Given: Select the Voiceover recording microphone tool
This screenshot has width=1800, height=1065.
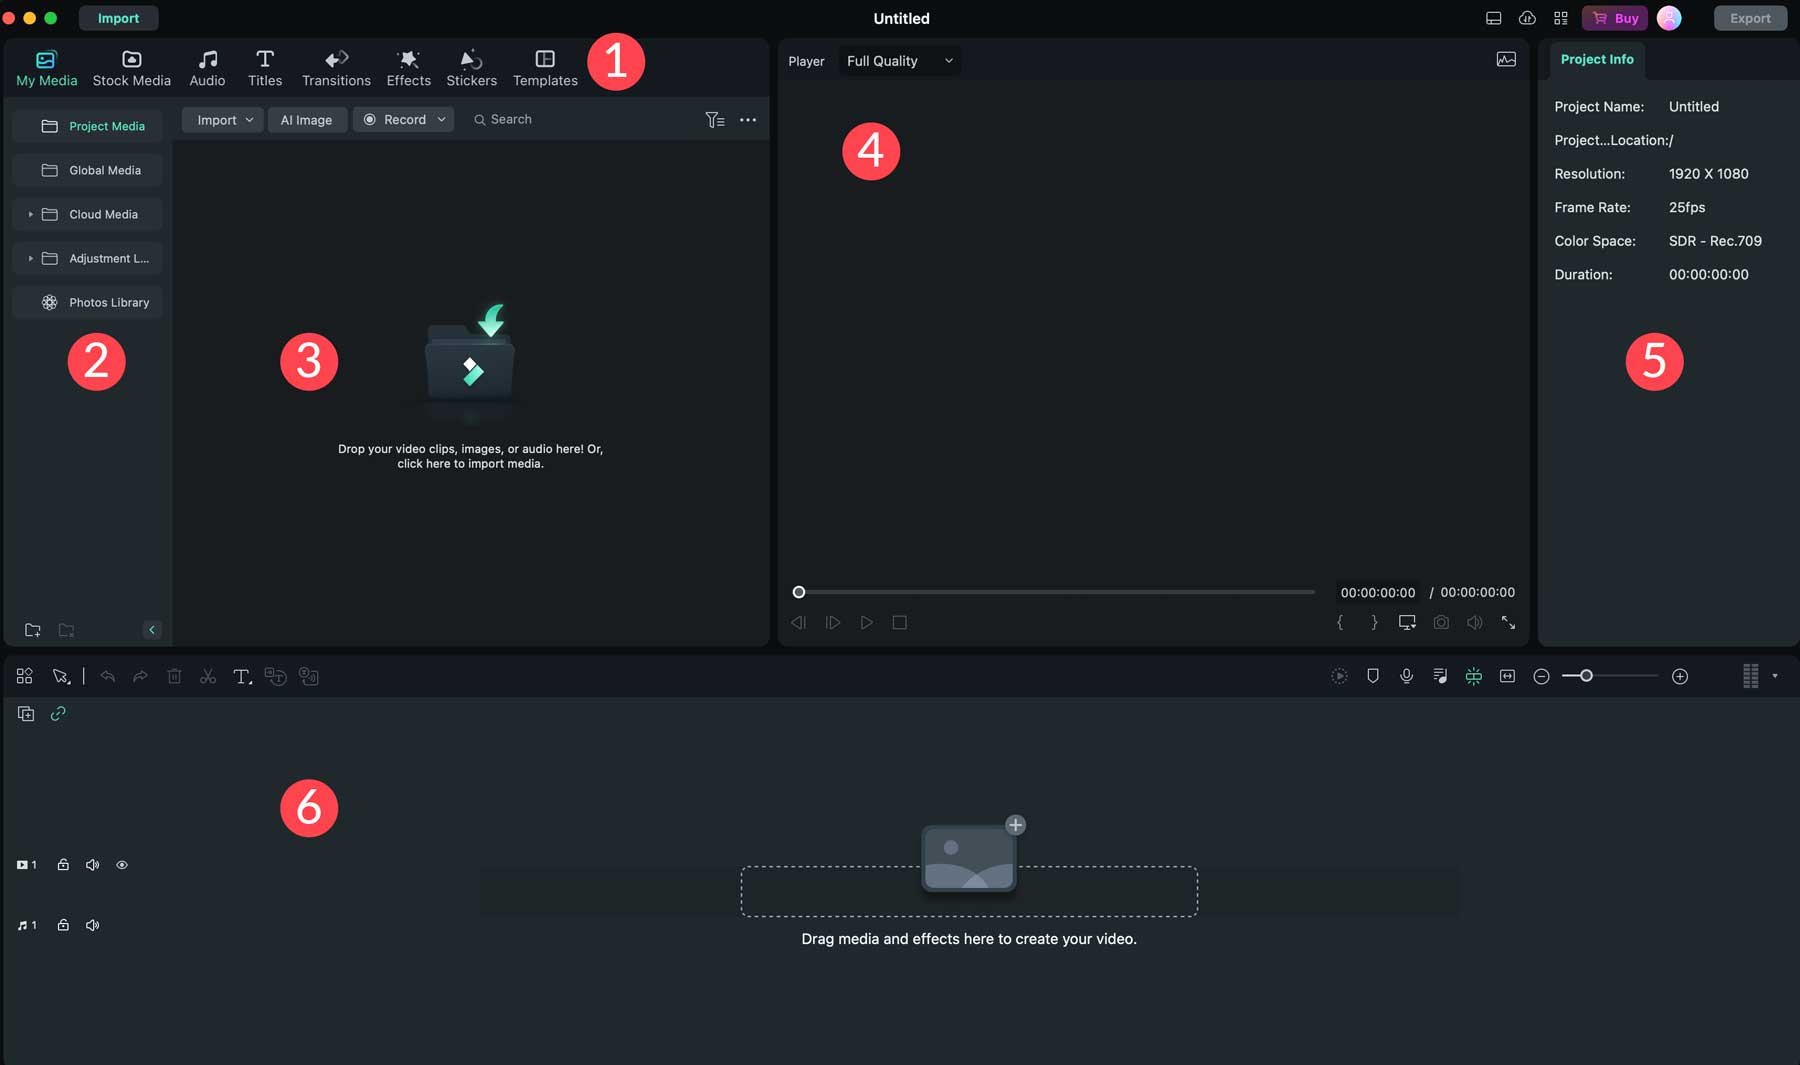Looking at the screenshot, I should (1406, 676).
